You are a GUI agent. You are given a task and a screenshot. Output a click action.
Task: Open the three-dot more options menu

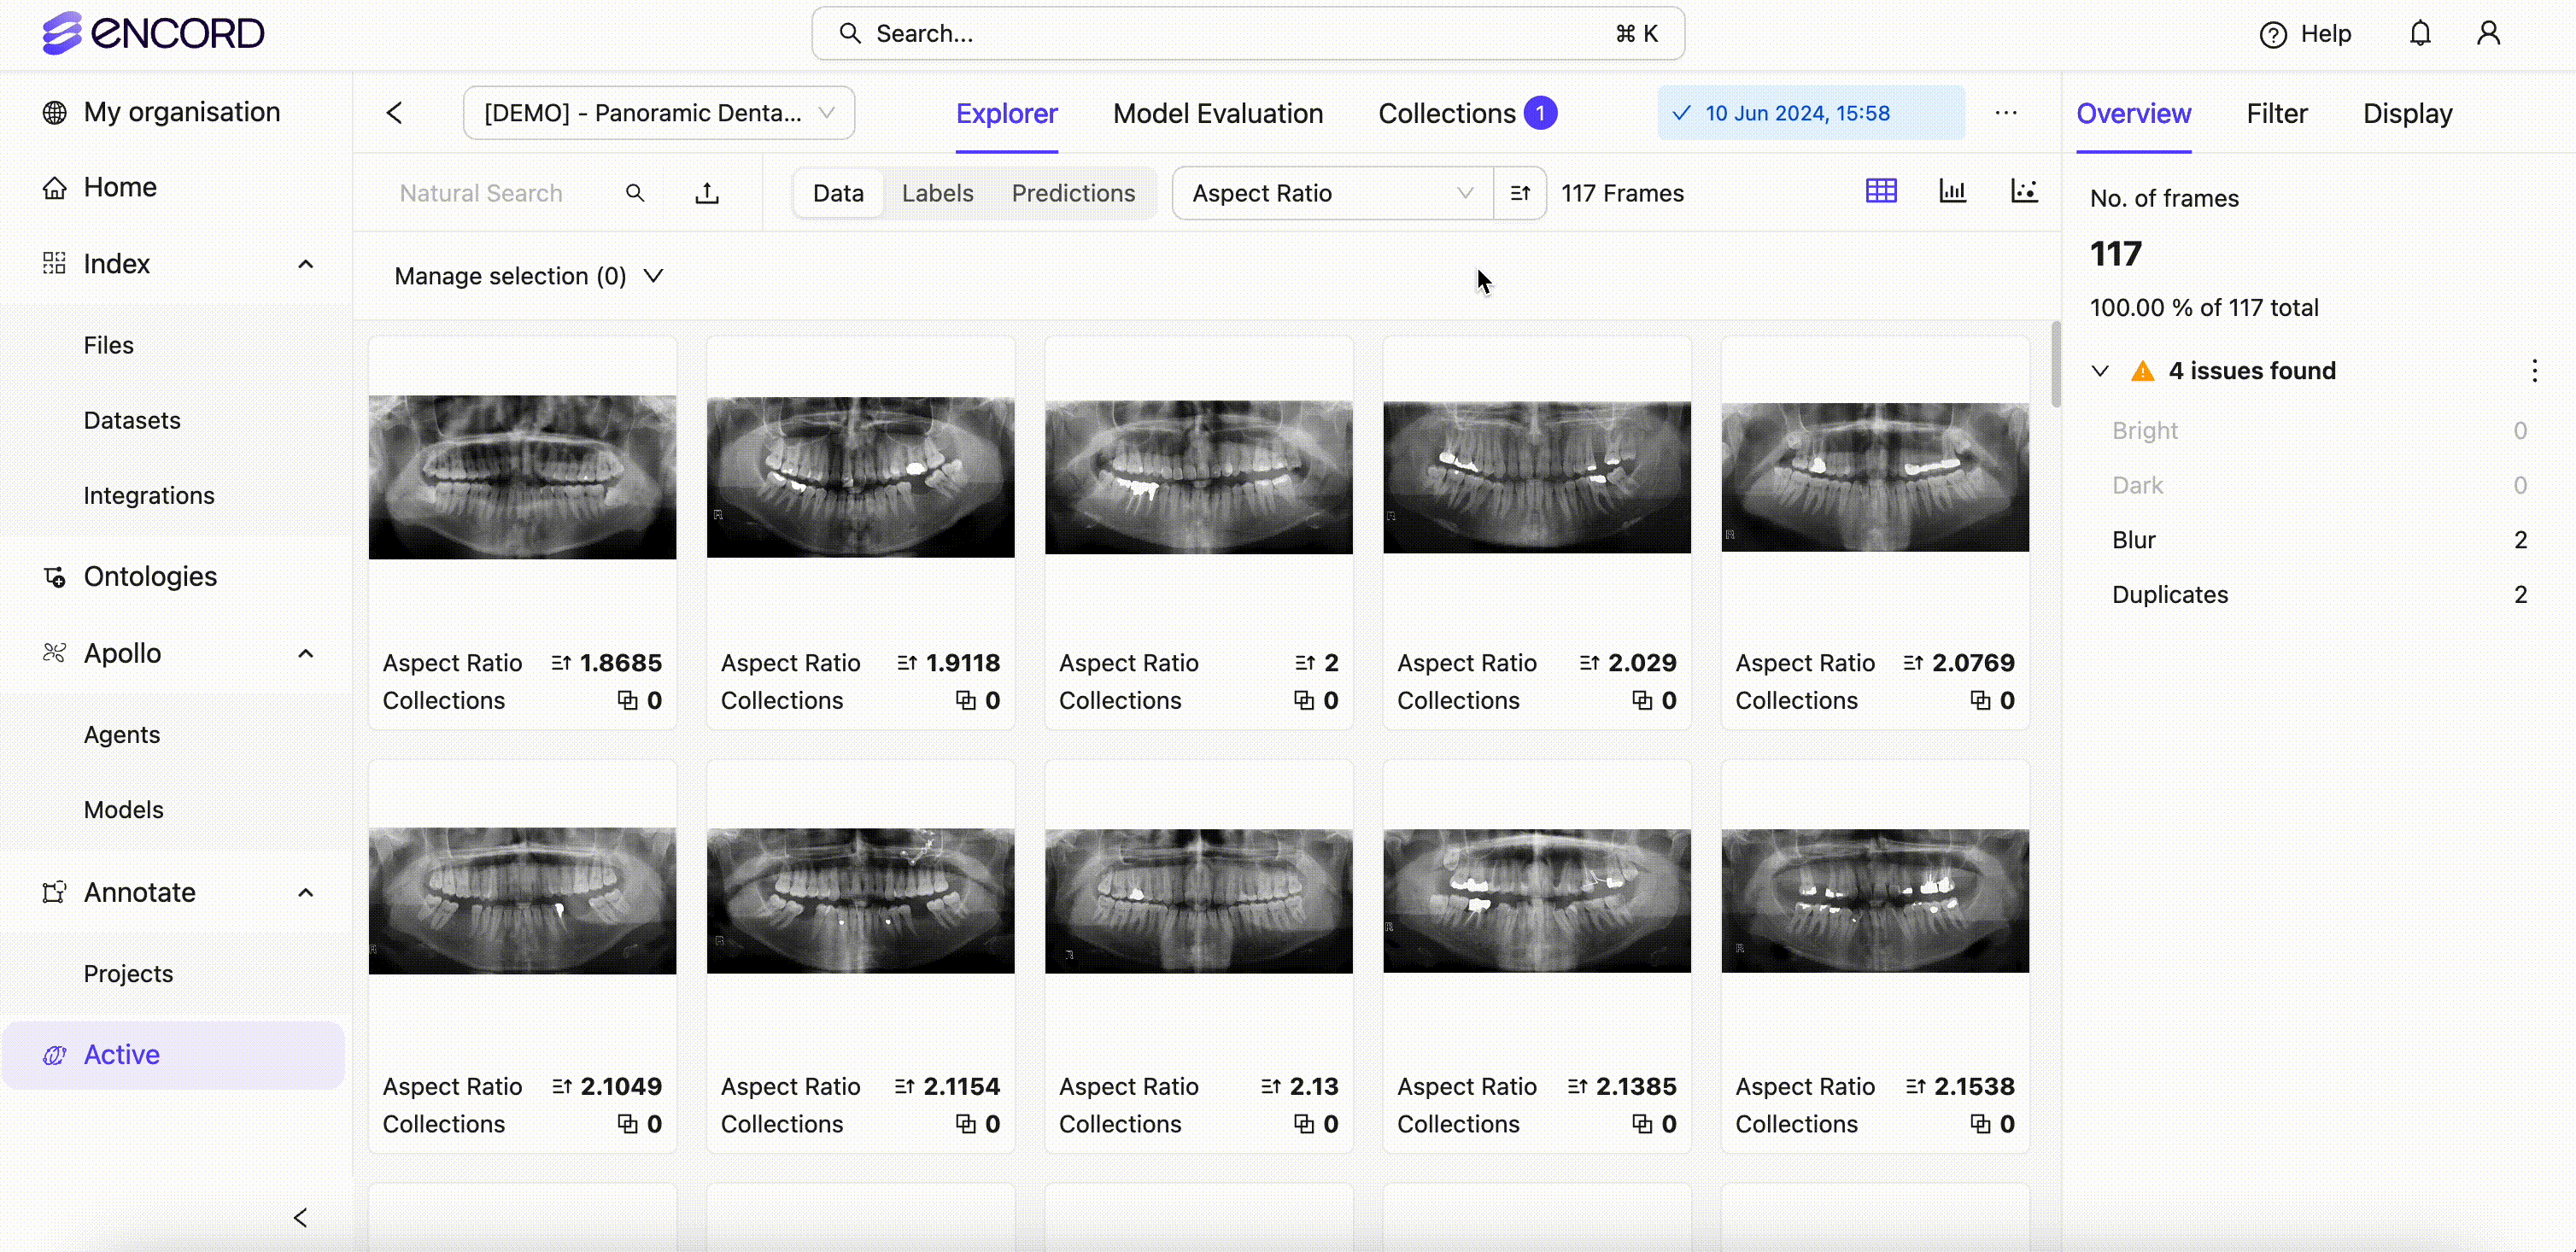2006,113
